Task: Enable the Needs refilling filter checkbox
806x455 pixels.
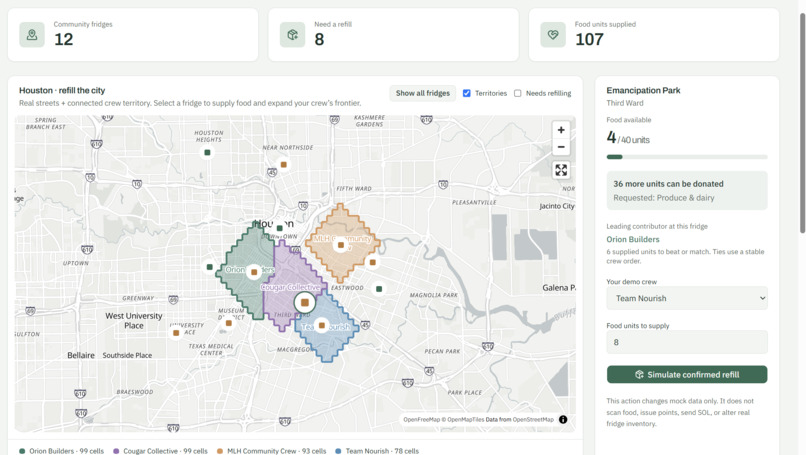Action: coord(518,93)
